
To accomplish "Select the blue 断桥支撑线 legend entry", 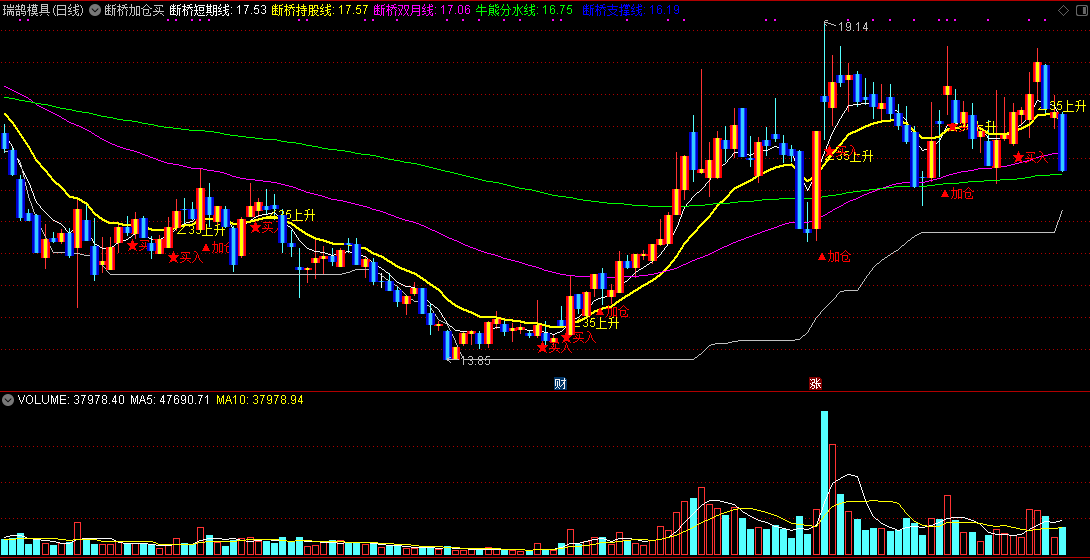I will [631, 10].
